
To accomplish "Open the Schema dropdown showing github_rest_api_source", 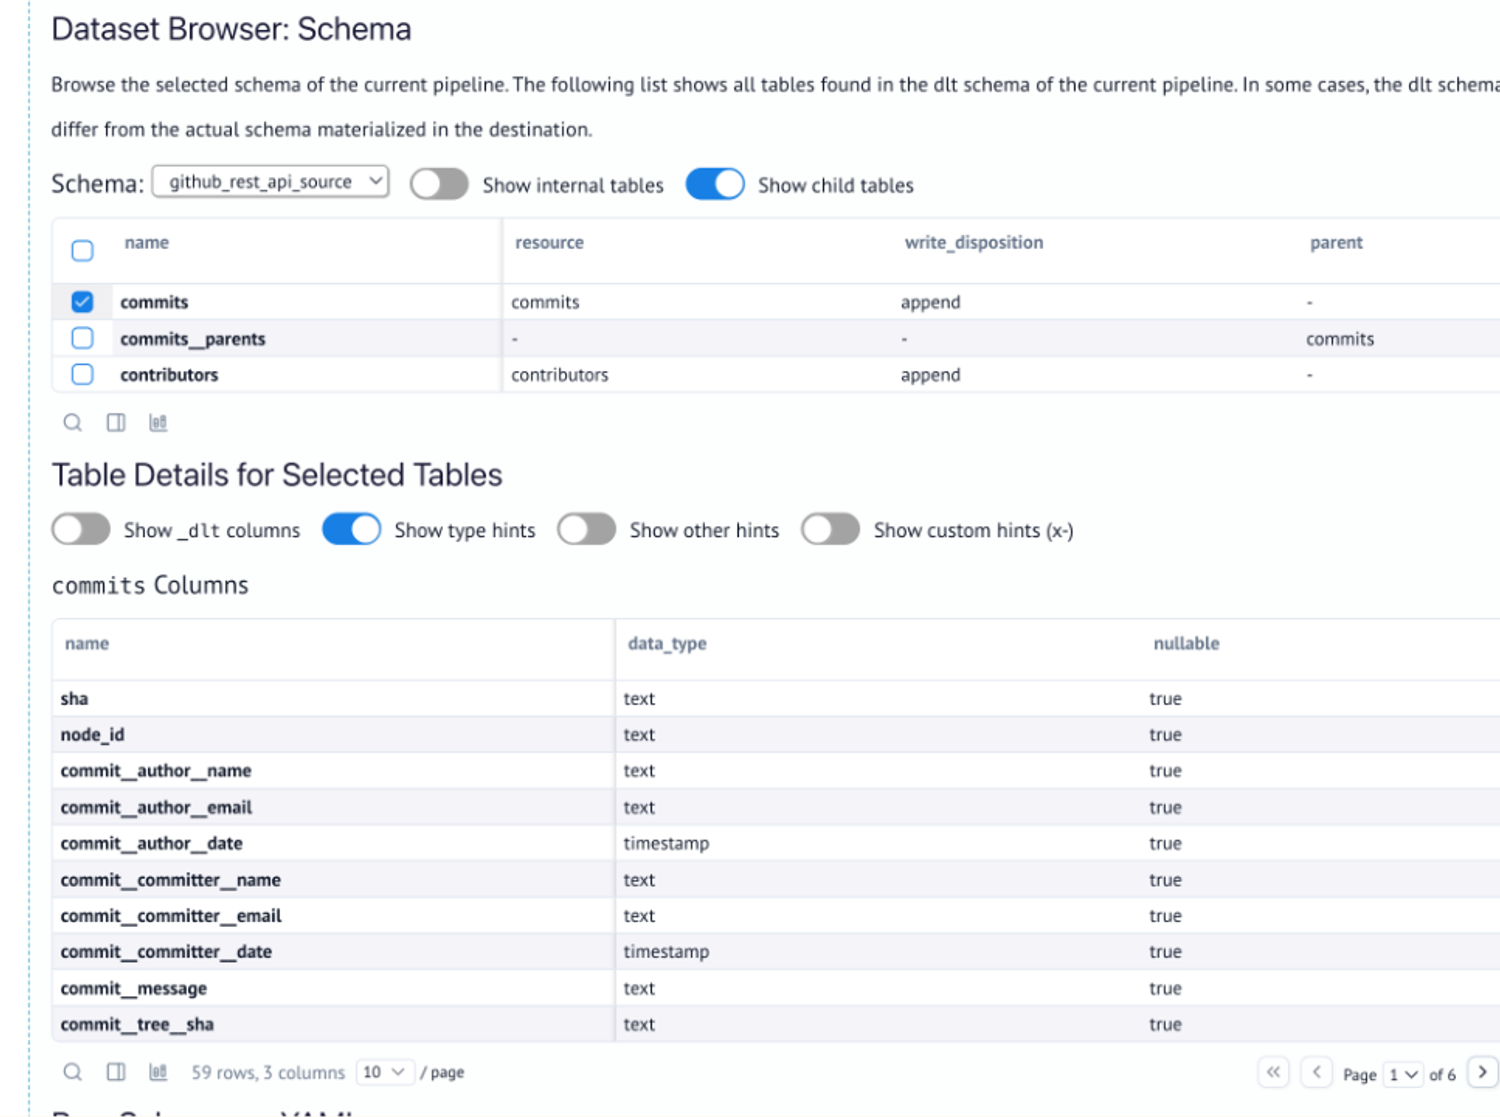I will (x=269, y=181).
